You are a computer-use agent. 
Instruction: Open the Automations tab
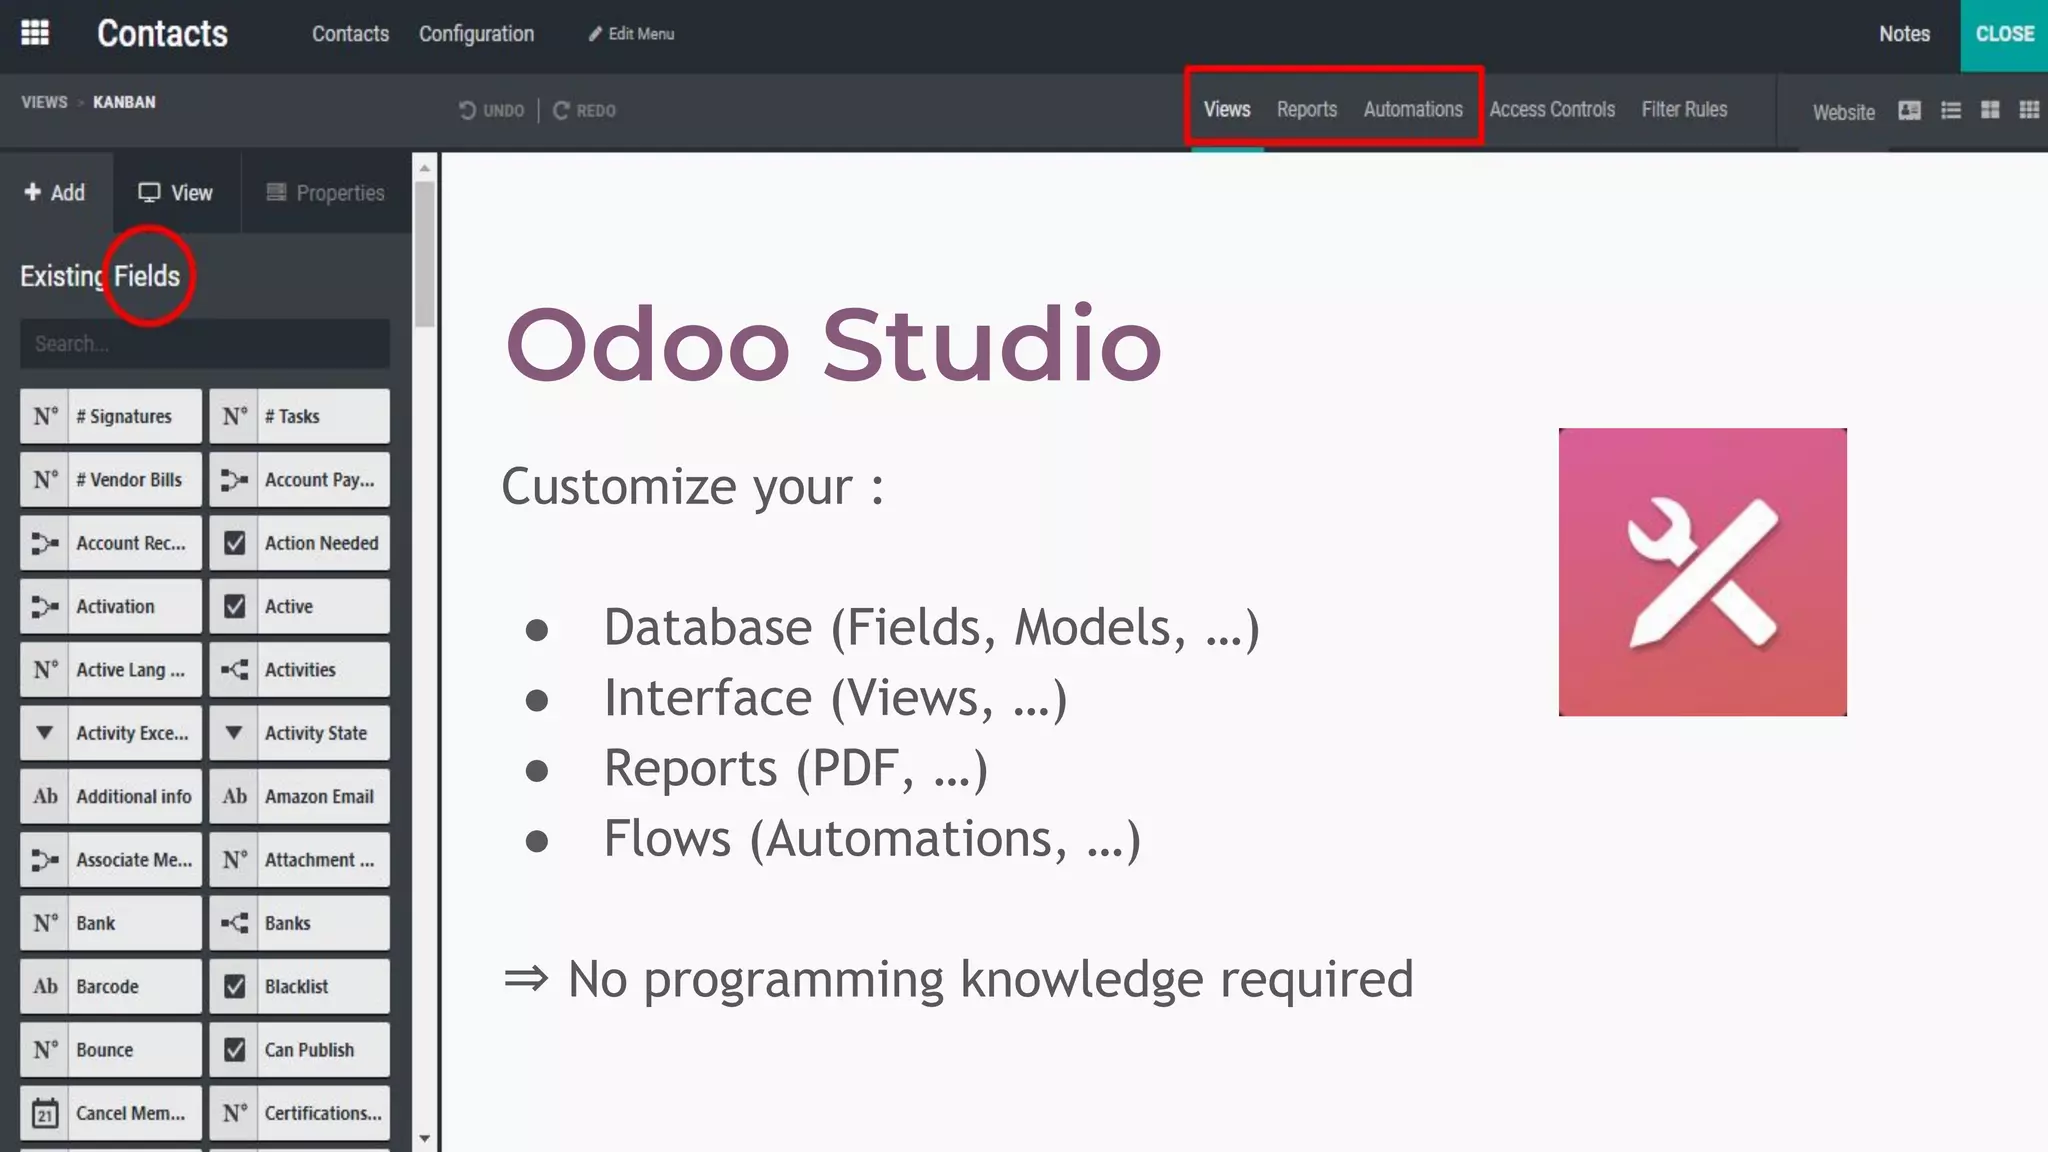(x=1412, y=109)
